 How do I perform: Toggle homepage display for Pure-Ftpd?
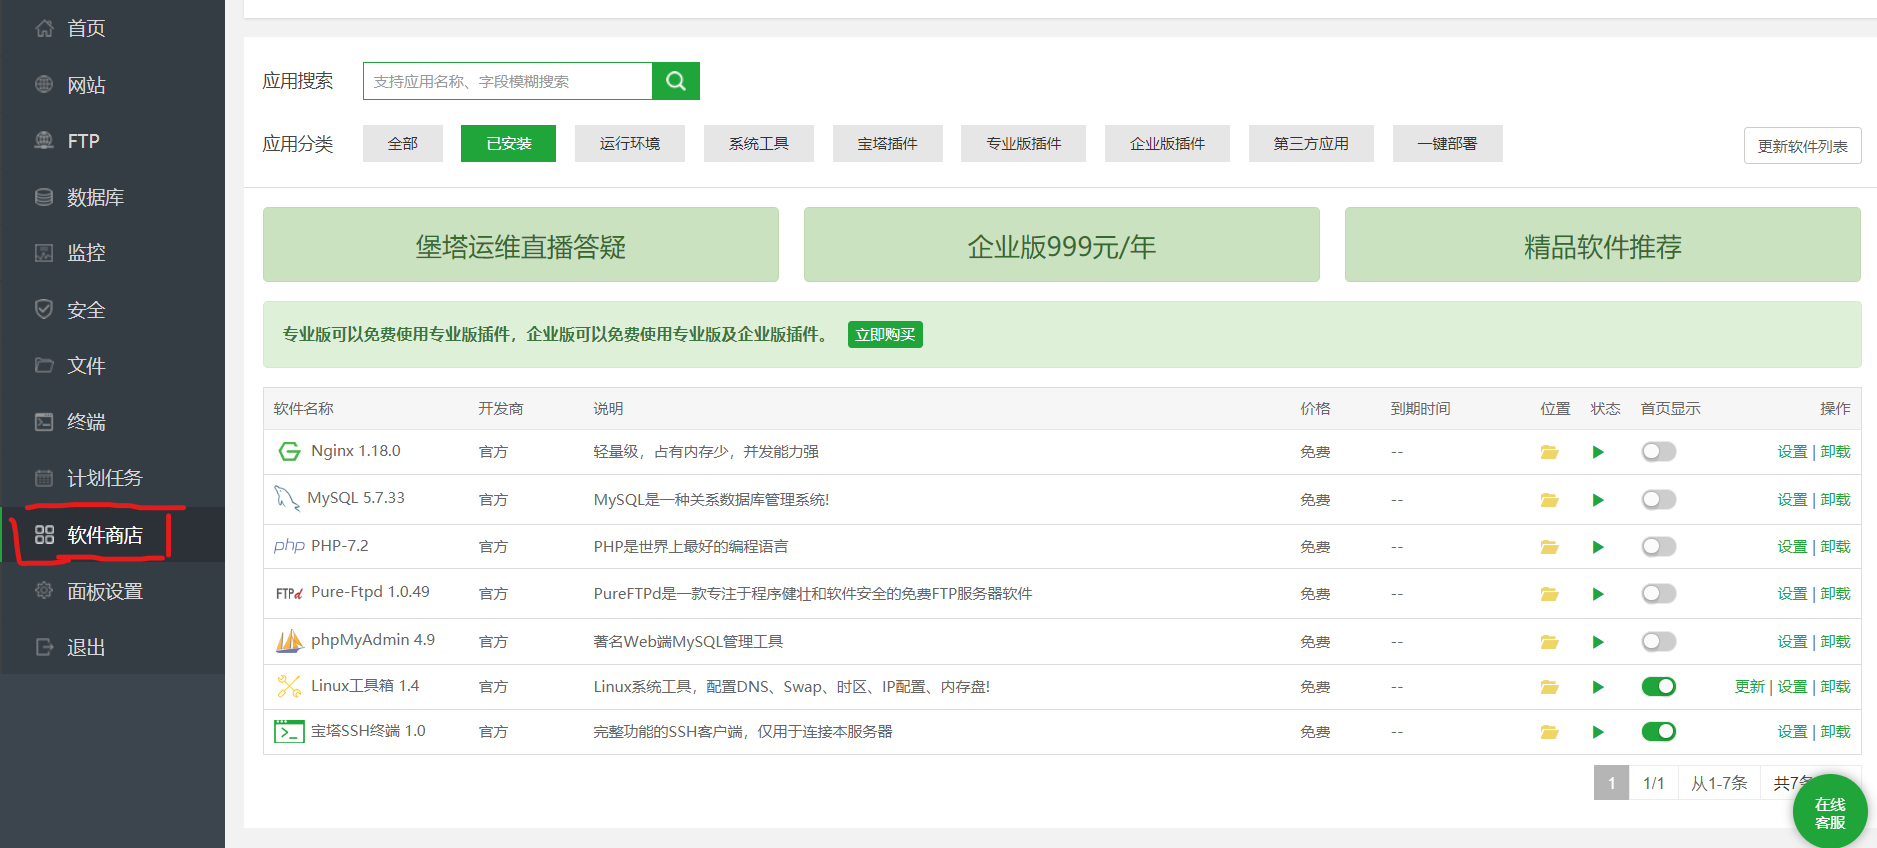pos(1659,594)
